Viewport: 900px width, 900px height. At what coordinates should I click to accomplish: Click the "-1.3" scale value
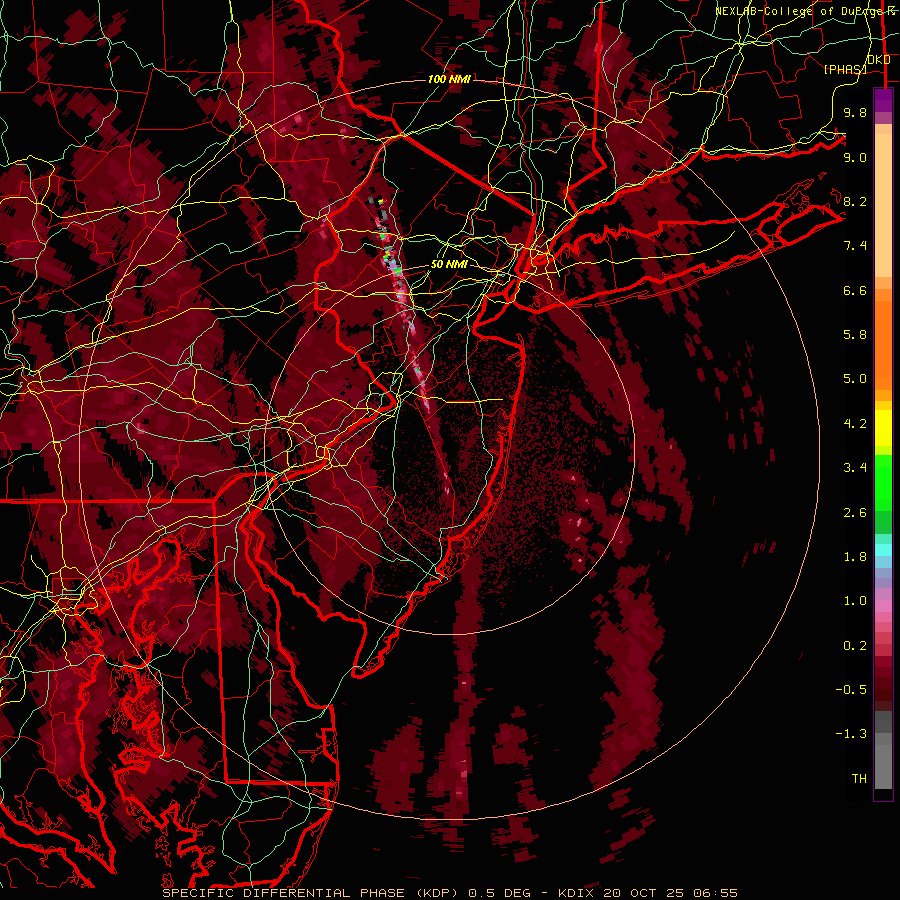tap(851, 734)
